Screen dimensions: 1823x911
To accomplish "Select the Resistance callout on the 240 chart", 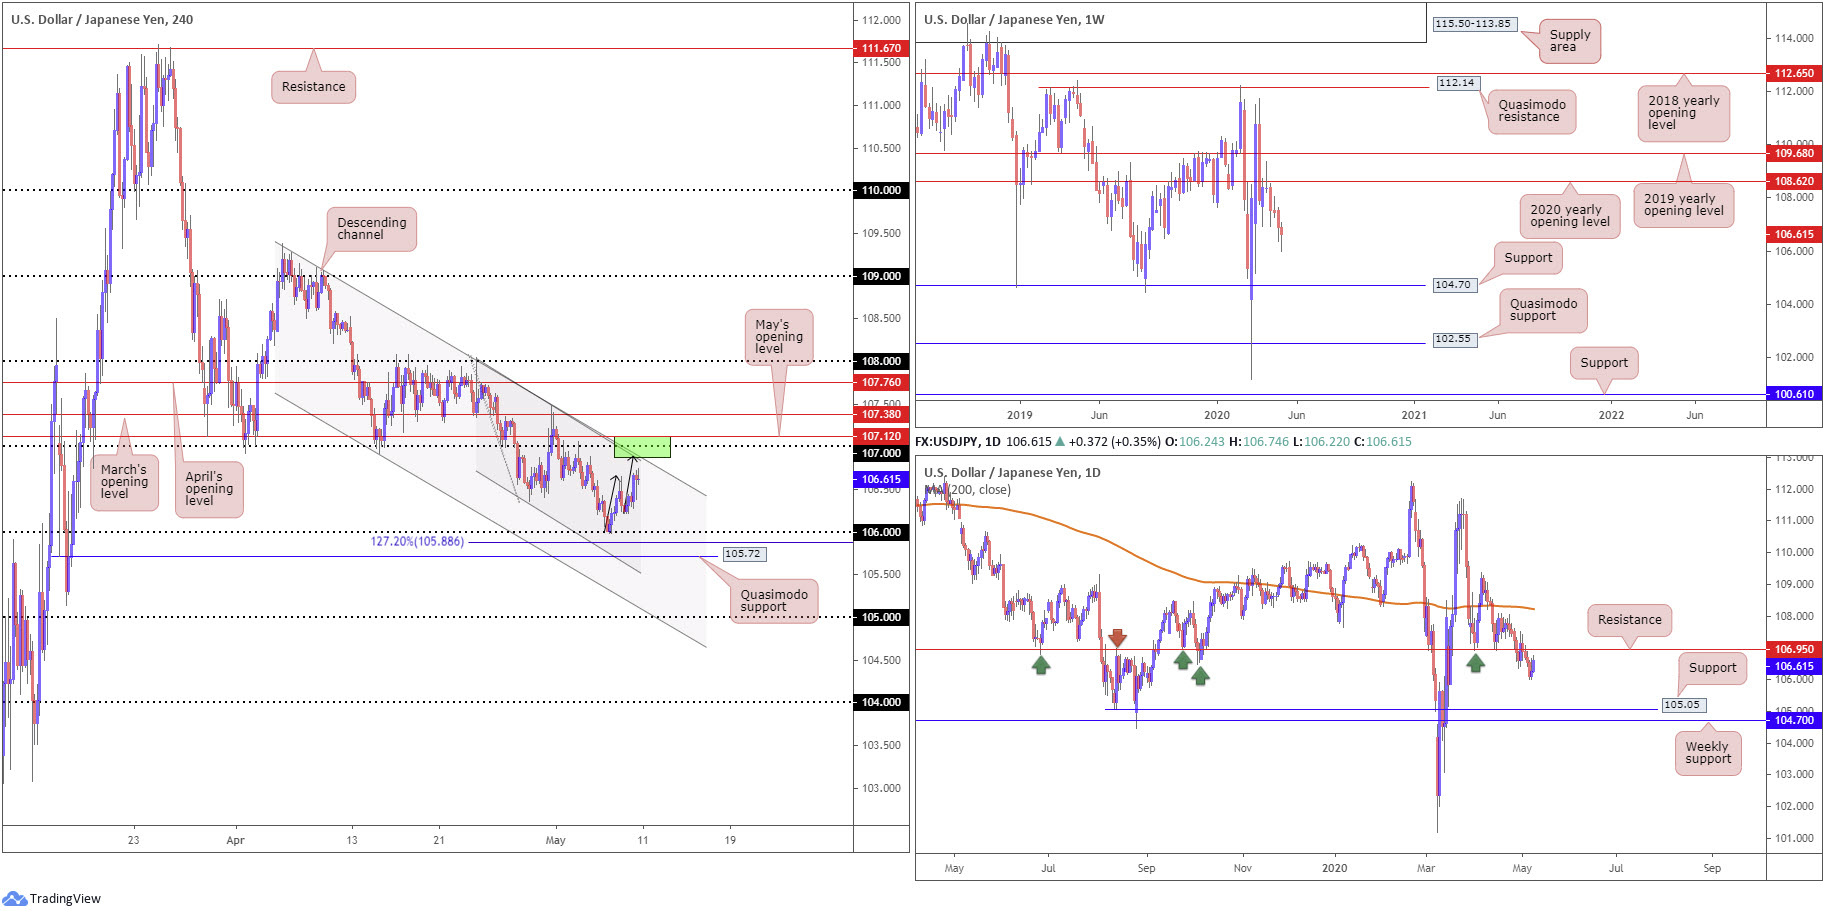I will pos(313,87).
